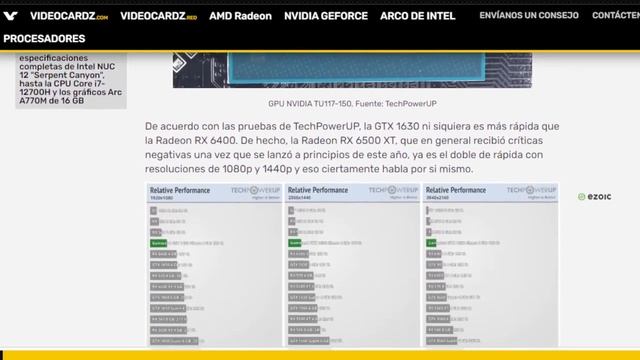
Task: Select AMD Radeon menu item
Action: pos(240,16)
